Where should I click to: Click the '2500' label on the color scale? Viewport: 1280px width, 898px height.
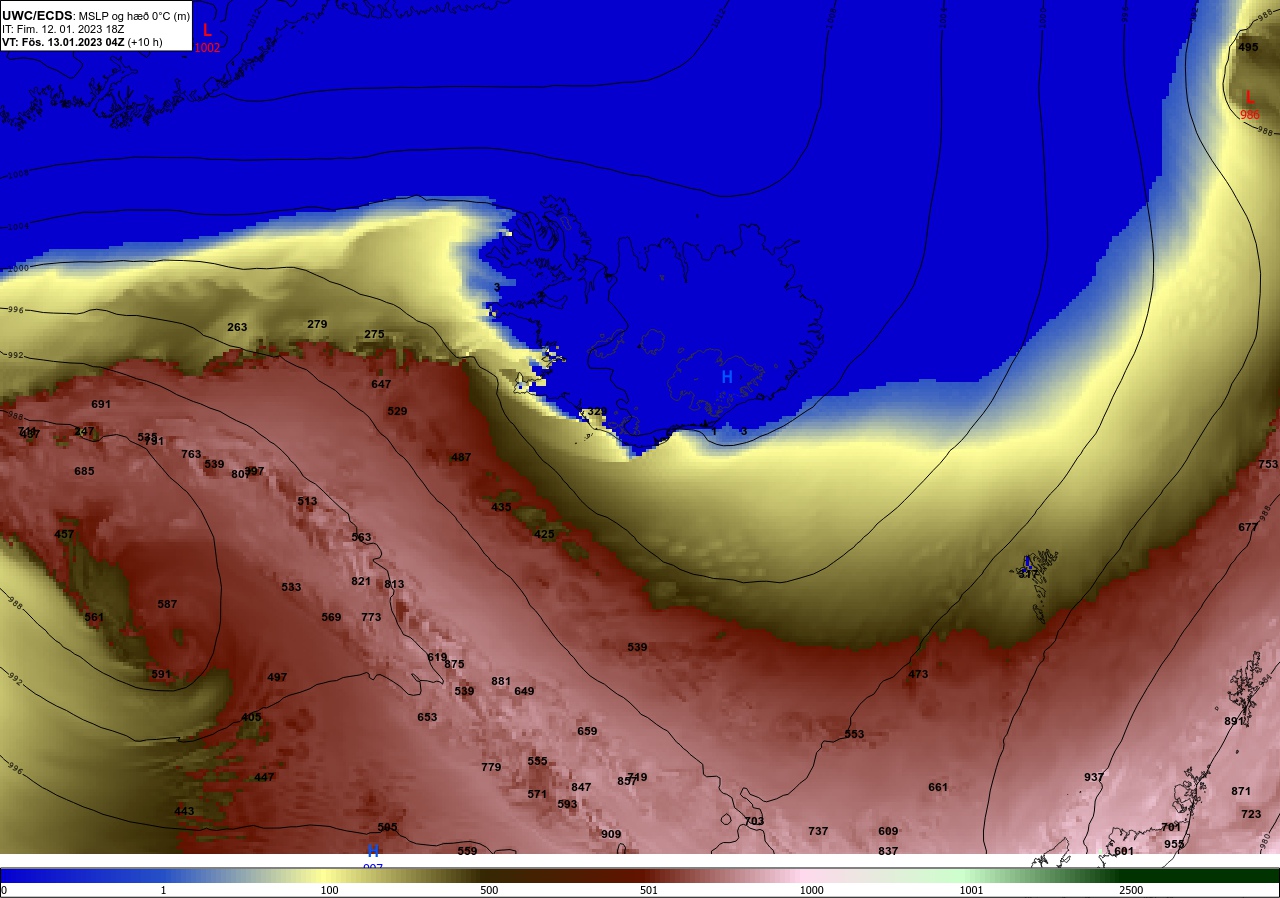click(1131, 890)
